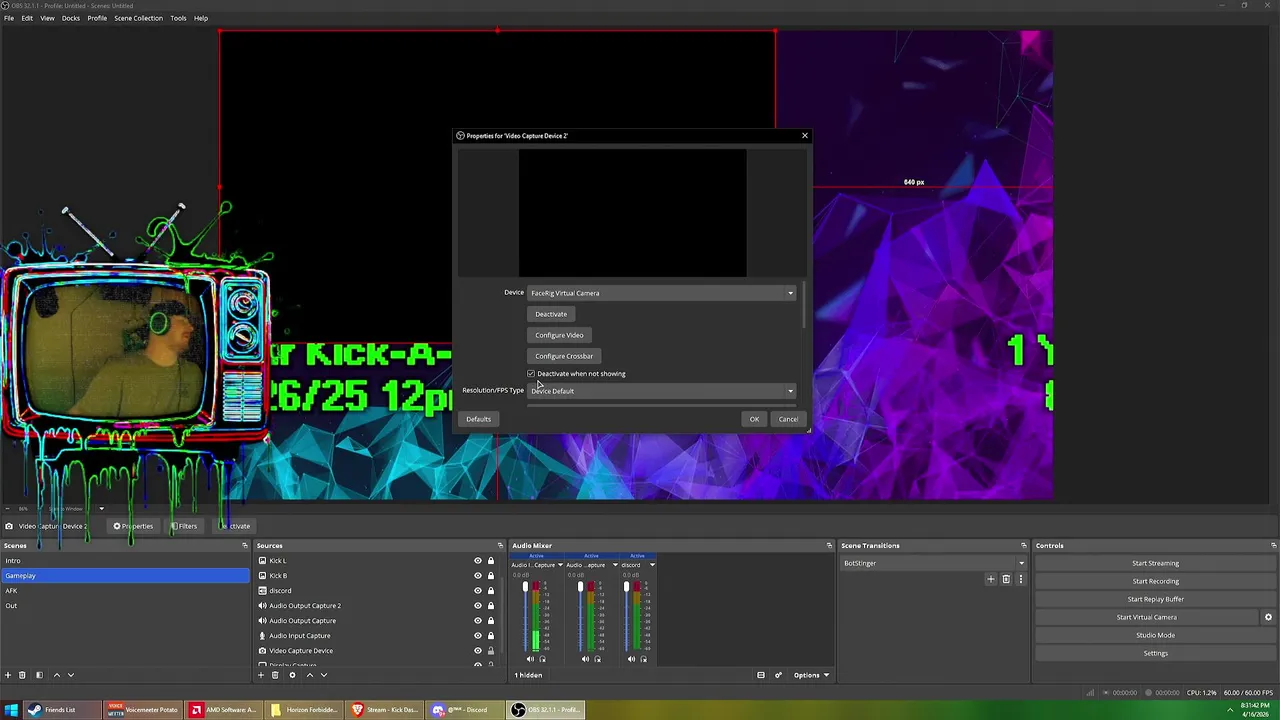Hide the Audio Input Capture source
The image size is (1280, 720).
coord(478,636)
